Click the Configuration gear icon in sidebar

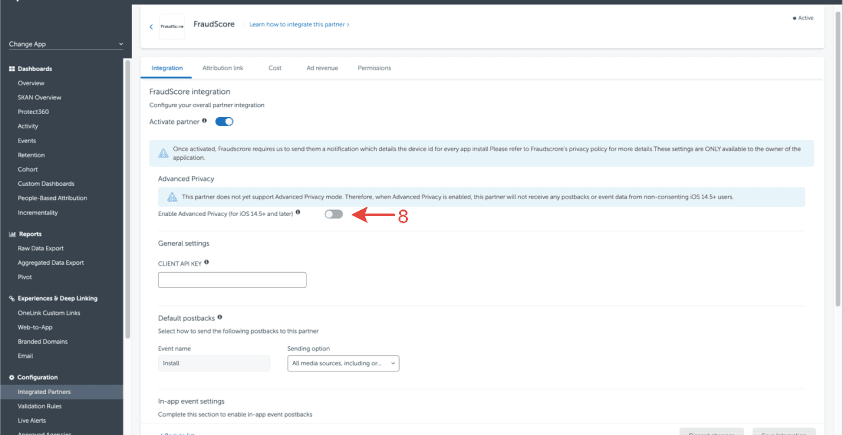click(12, 377)
